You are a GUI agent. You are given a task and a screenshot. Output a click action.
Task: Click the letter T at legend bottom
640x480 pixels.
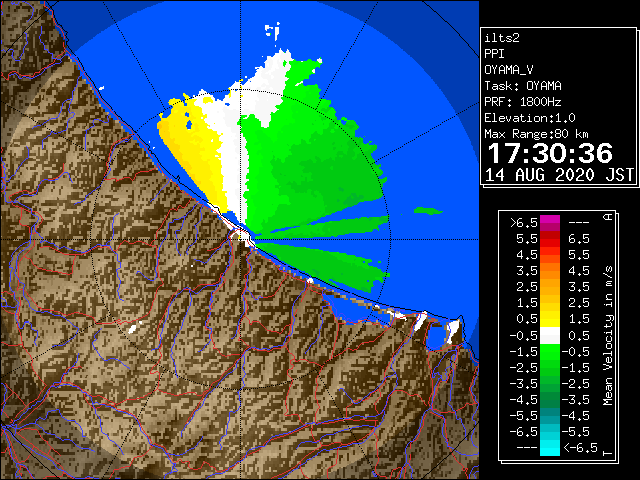tap(608, 453)
